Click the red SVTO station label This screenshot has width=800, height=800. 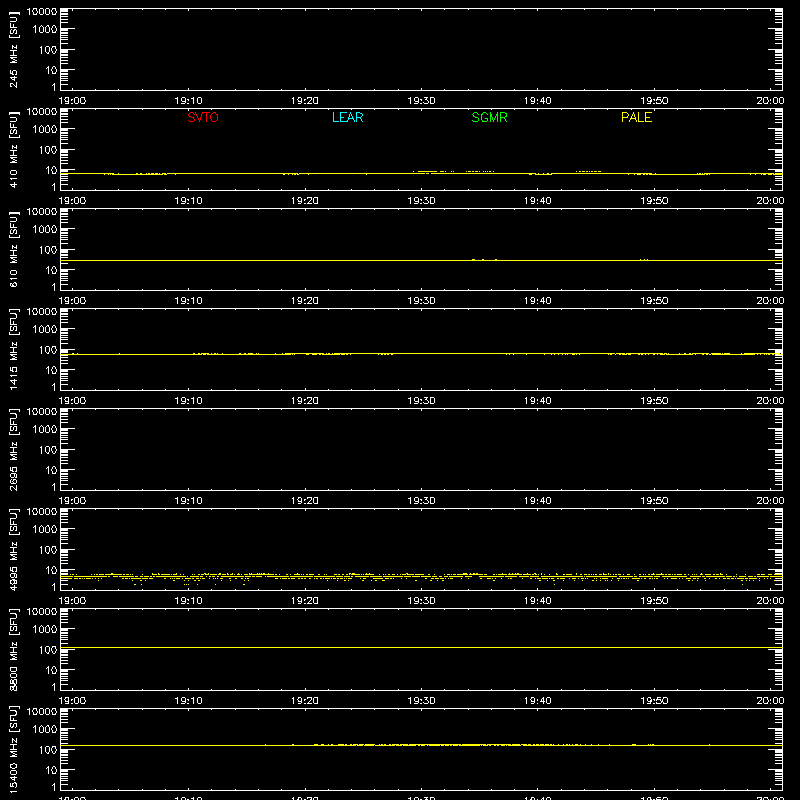[x=203, y=117]
